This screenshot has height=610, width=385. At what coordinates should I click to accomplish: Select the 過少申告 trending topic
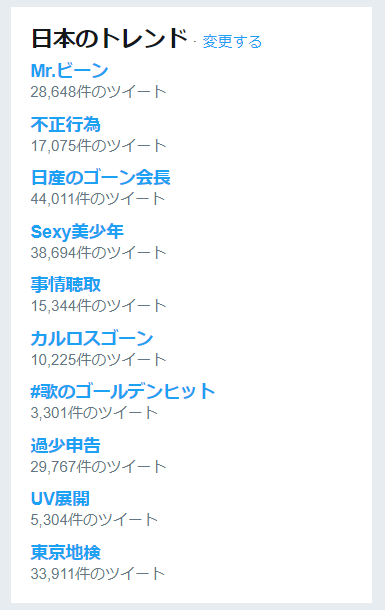tap(66, 445)
